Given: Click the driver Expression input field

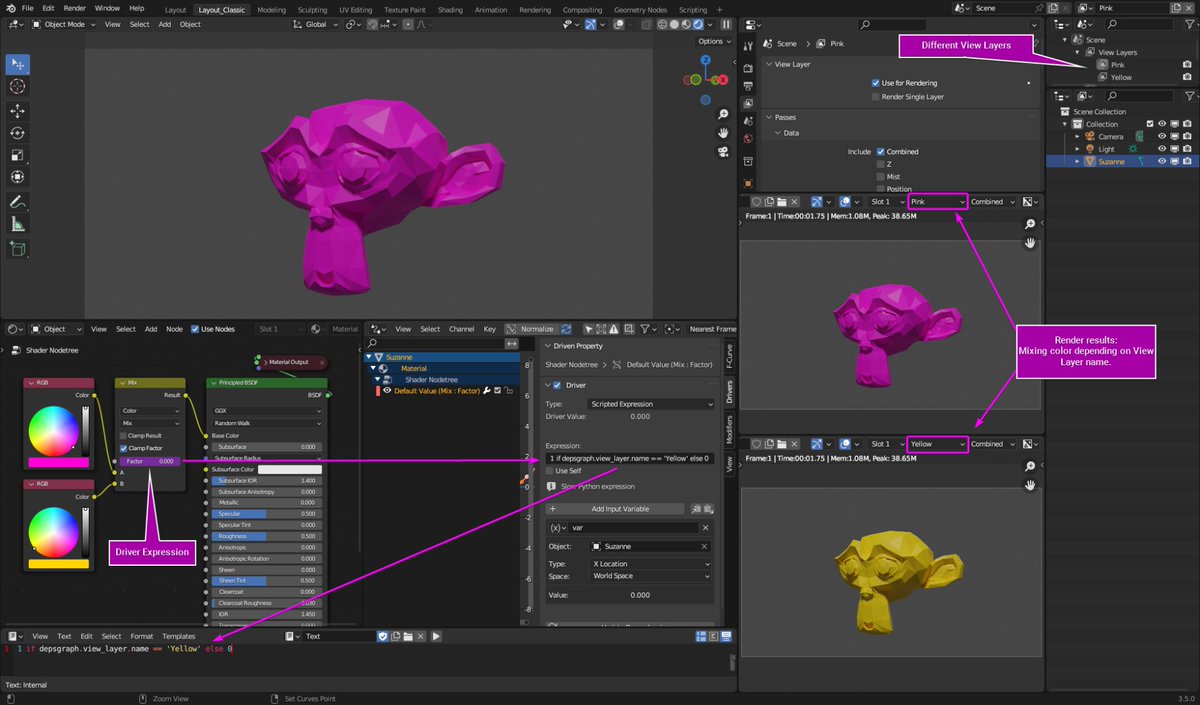Looking at the screenshot, I should coord(630,458).
